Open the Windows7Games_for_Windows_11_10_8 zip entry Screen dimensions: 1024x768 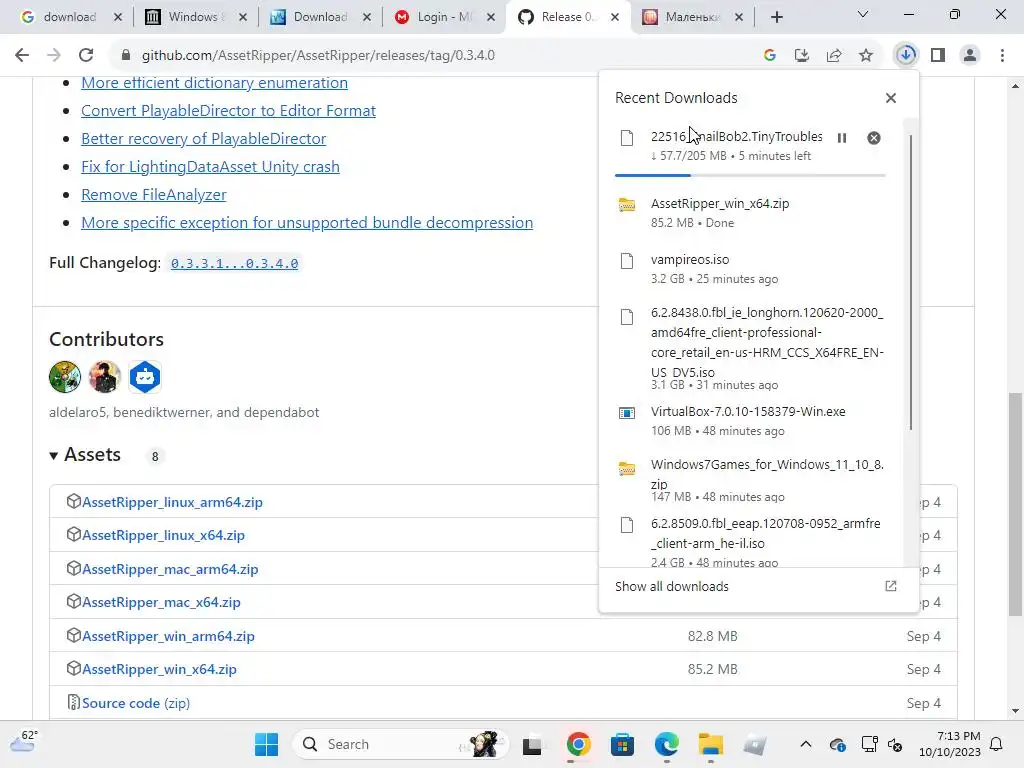[x=751, y=480]
